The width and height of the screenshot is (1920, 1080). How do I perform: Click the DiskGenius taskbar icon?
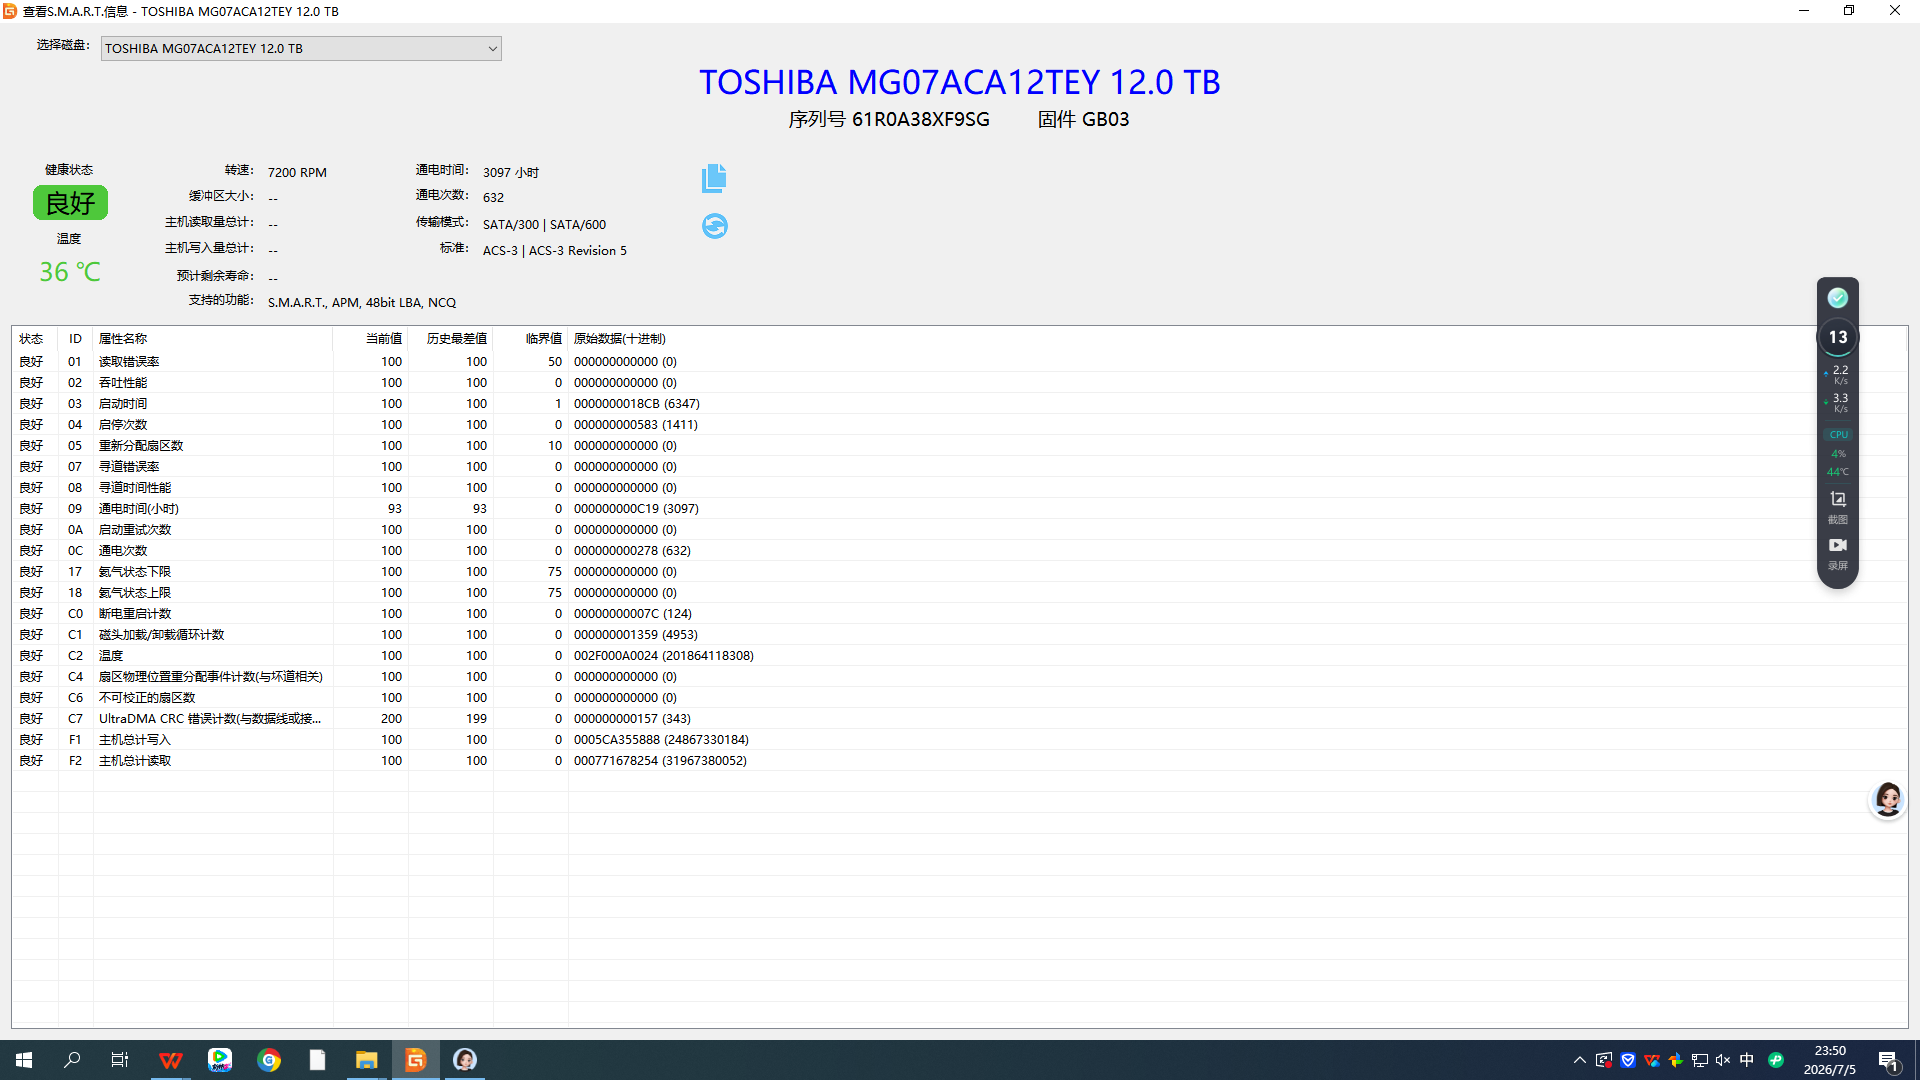[x=415, y=1060]
